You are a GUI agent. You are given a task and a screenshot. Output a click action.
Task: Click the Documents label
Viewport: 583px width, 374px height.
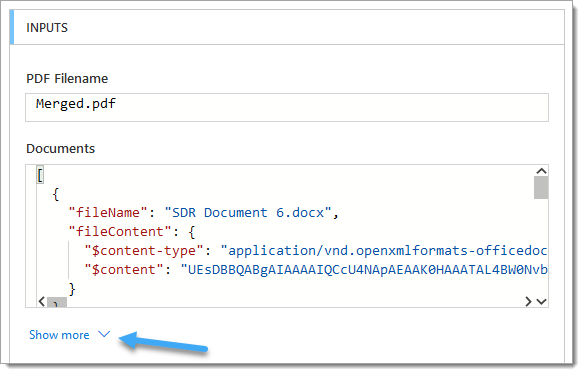click(61, 148)
